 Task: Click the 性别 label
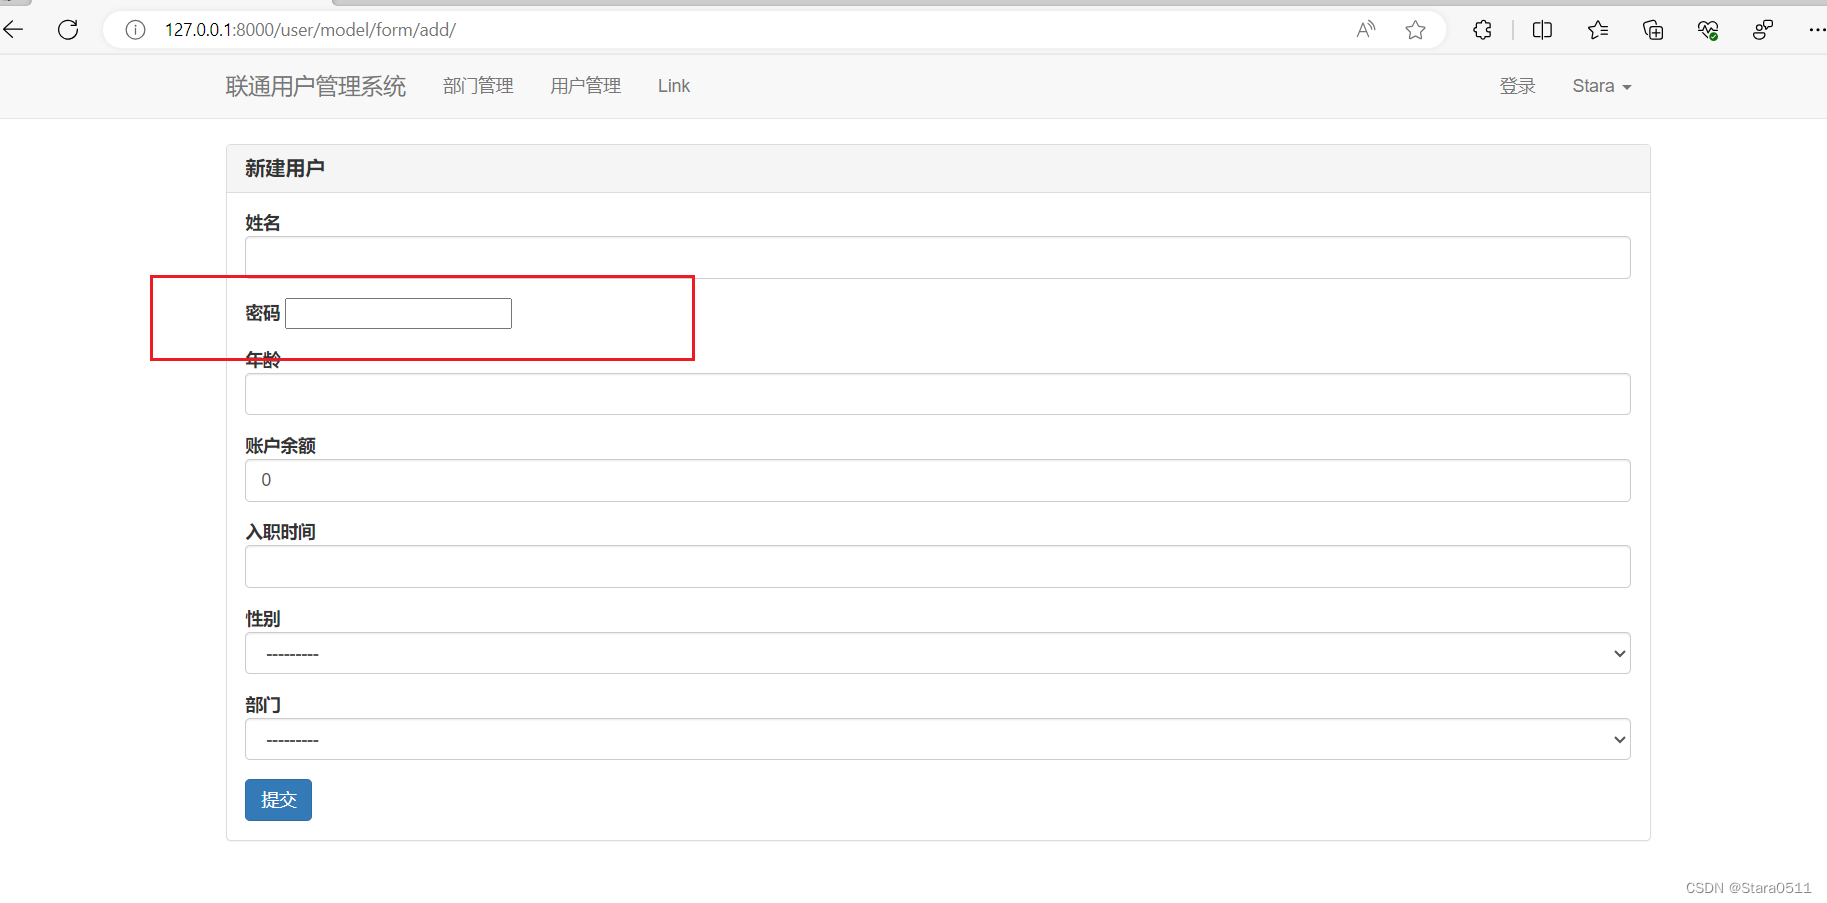pyautogui.click(x=263, y=619)
